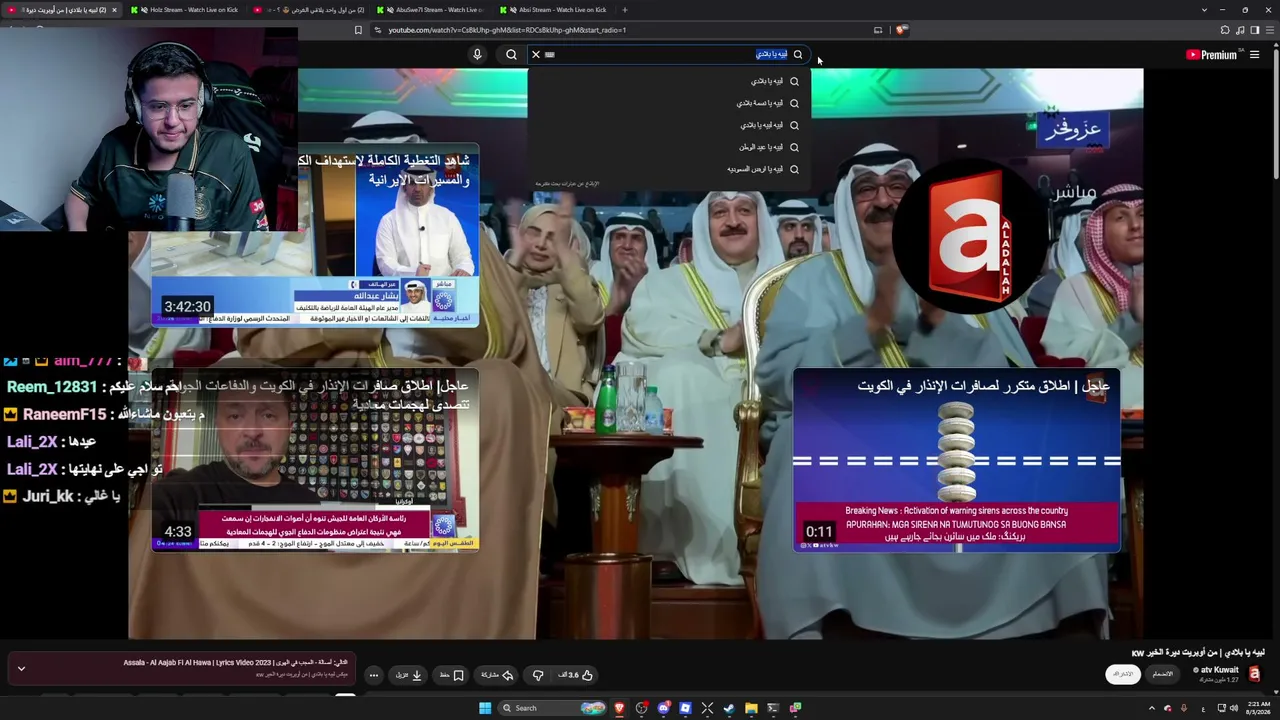This screenshot has width=1280, height=720.
Task: Dislike the video with thumbs down
Action: [x=538, y=675]
